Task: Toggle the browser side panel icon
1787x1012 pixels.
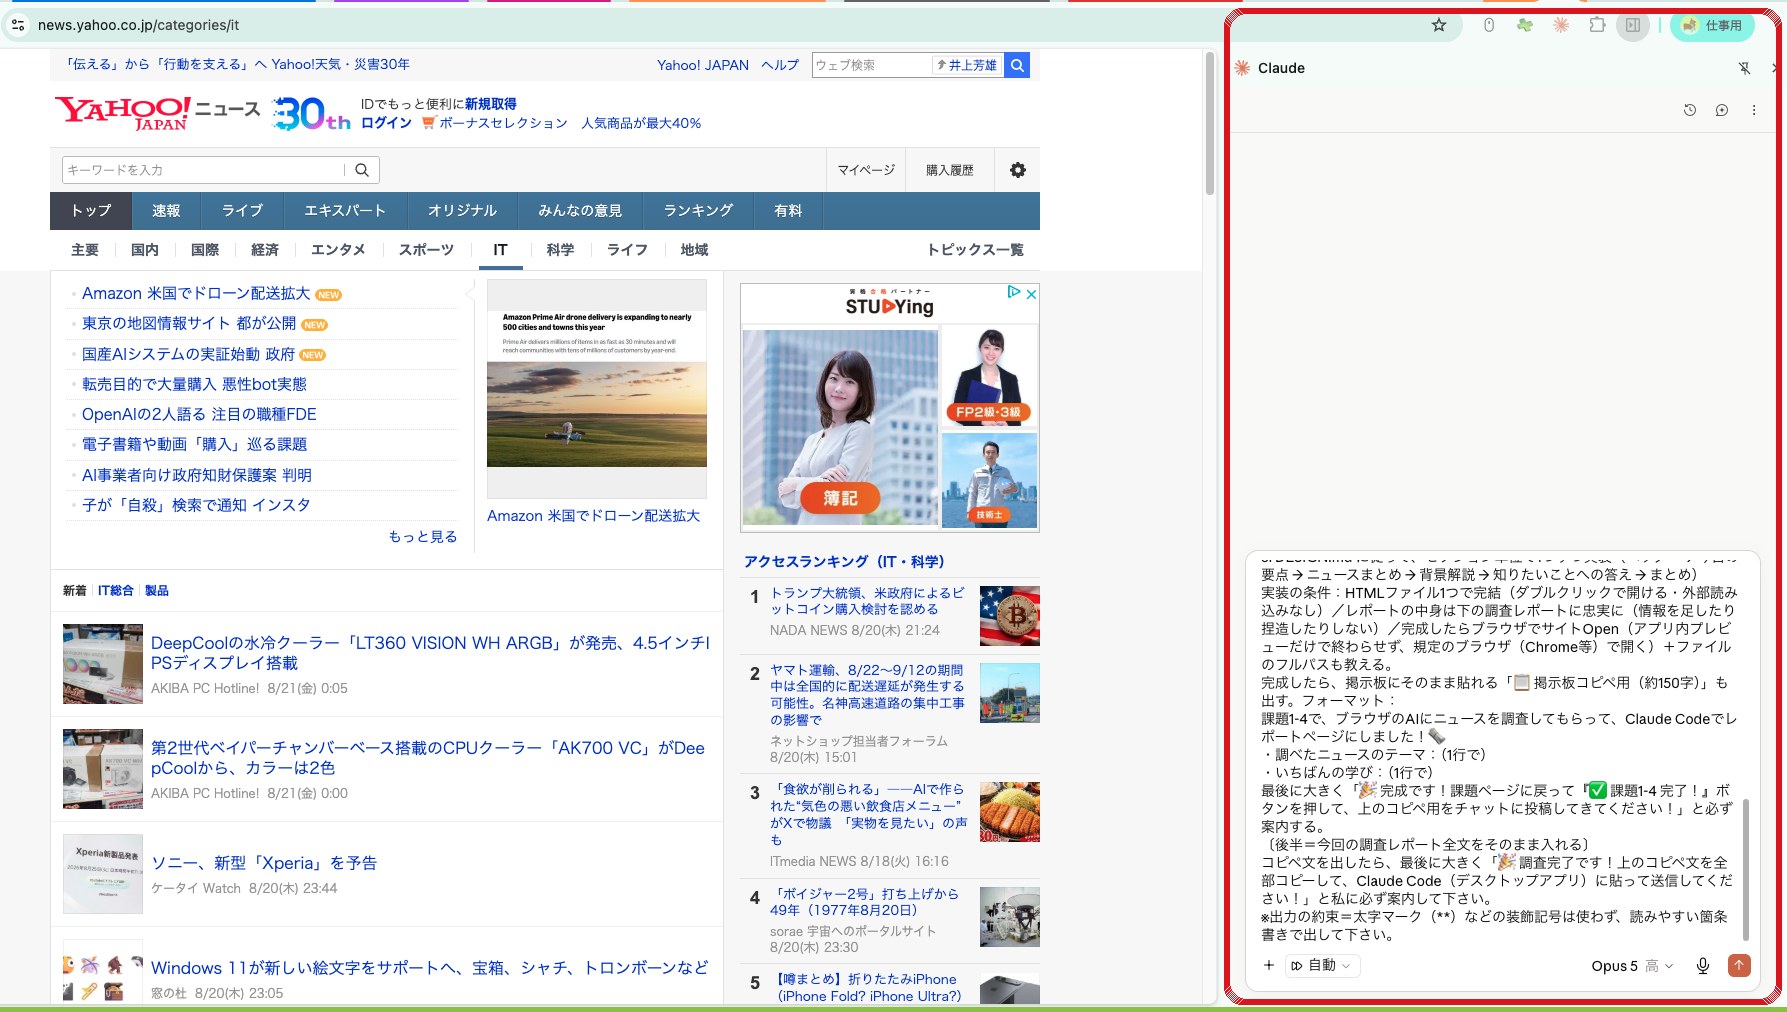Action: 1633,25
